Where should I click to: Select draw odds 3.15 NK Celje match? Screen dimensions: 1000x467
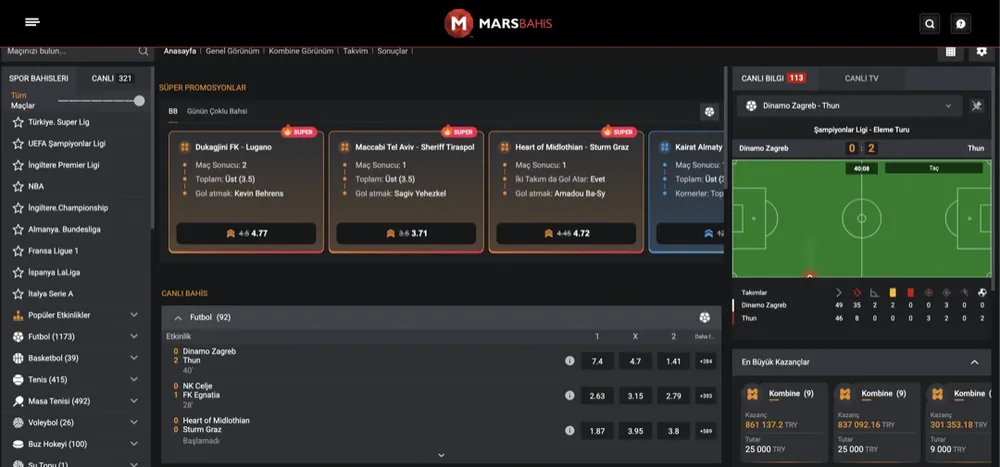coord(635,396)
